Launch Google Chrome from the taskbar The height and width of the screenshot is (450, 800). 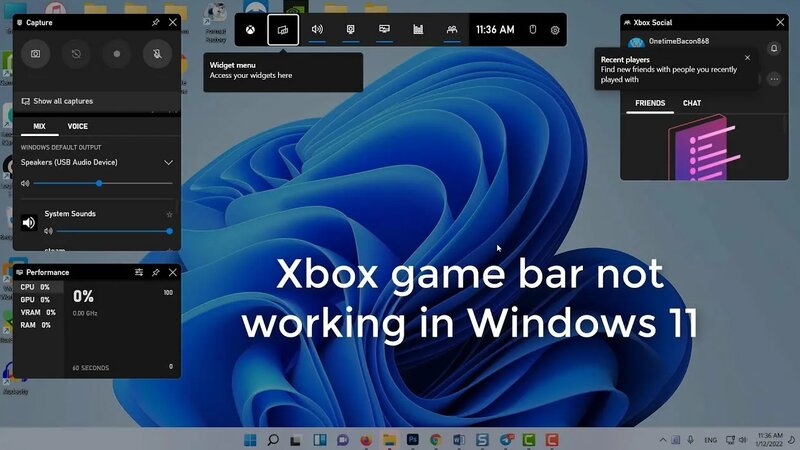pyautogui.click(x=435, y=440)
